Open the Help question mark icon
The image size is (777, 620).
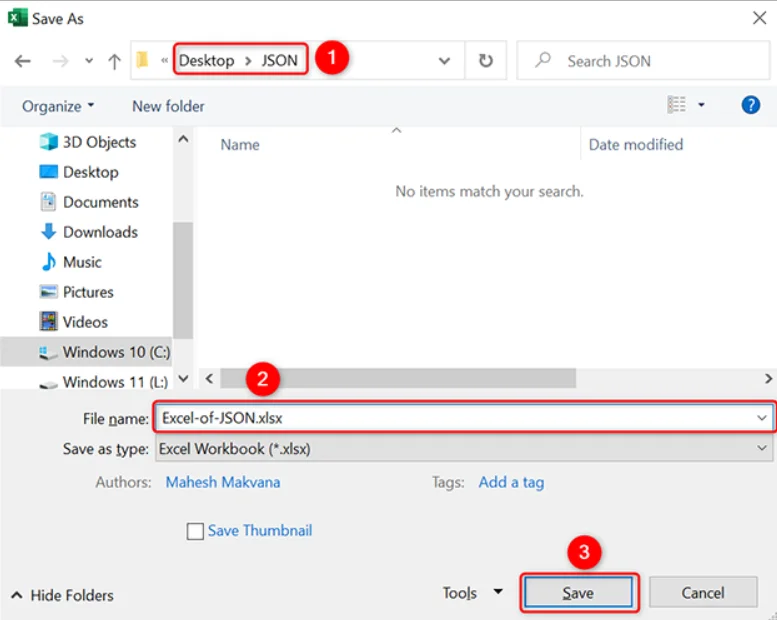tap(750, 105)
